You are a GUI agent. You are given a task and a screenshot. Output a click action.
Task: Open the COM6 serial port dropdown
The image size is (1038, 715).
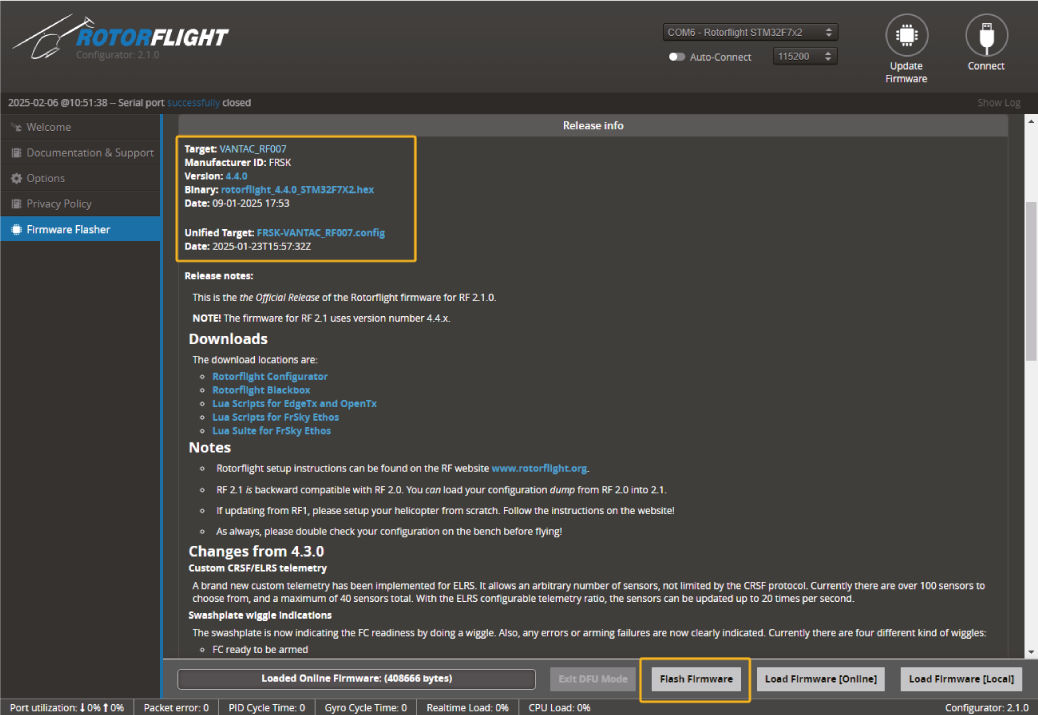pyautogui.click(x=749, y=32)
